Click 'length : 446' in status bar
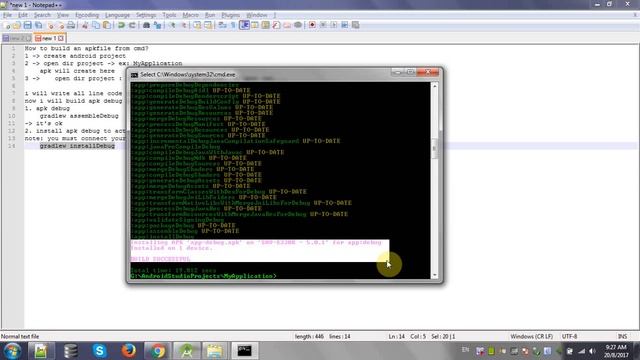This screenshot has width=640, height=360. tap(309, 337)
